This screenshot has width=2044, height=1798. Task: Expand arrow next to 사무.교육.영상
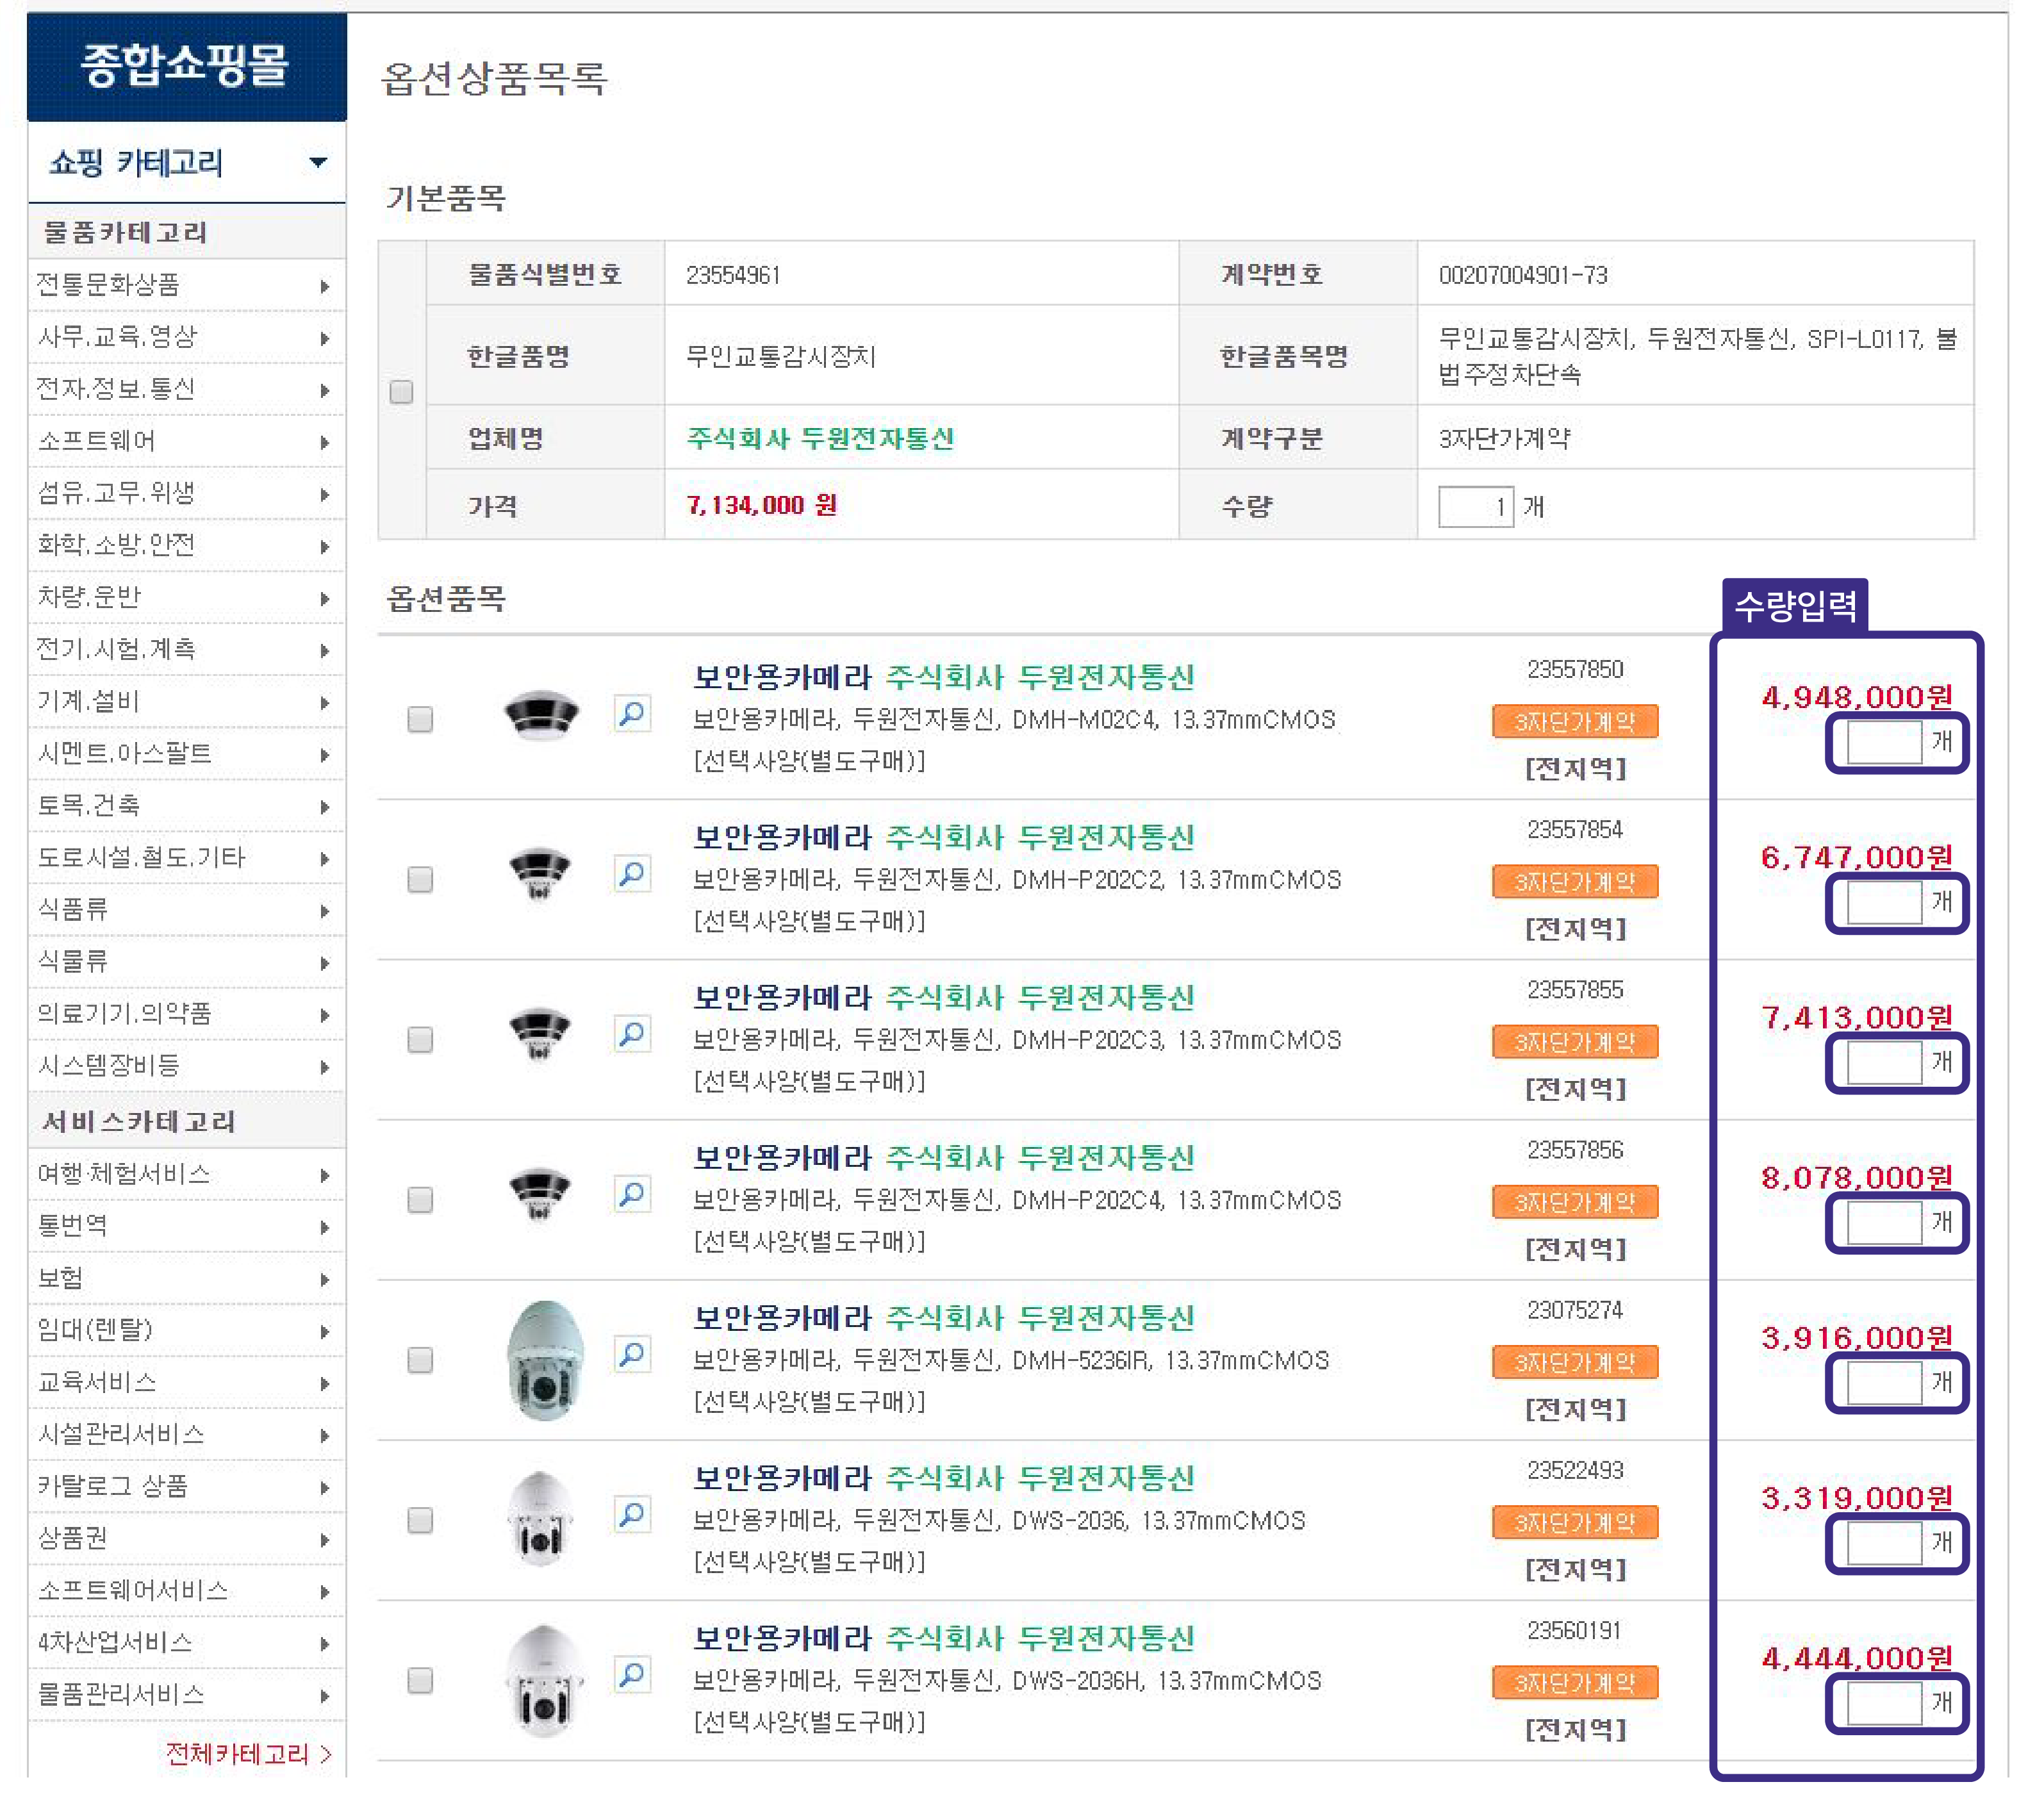coord(325,339)
